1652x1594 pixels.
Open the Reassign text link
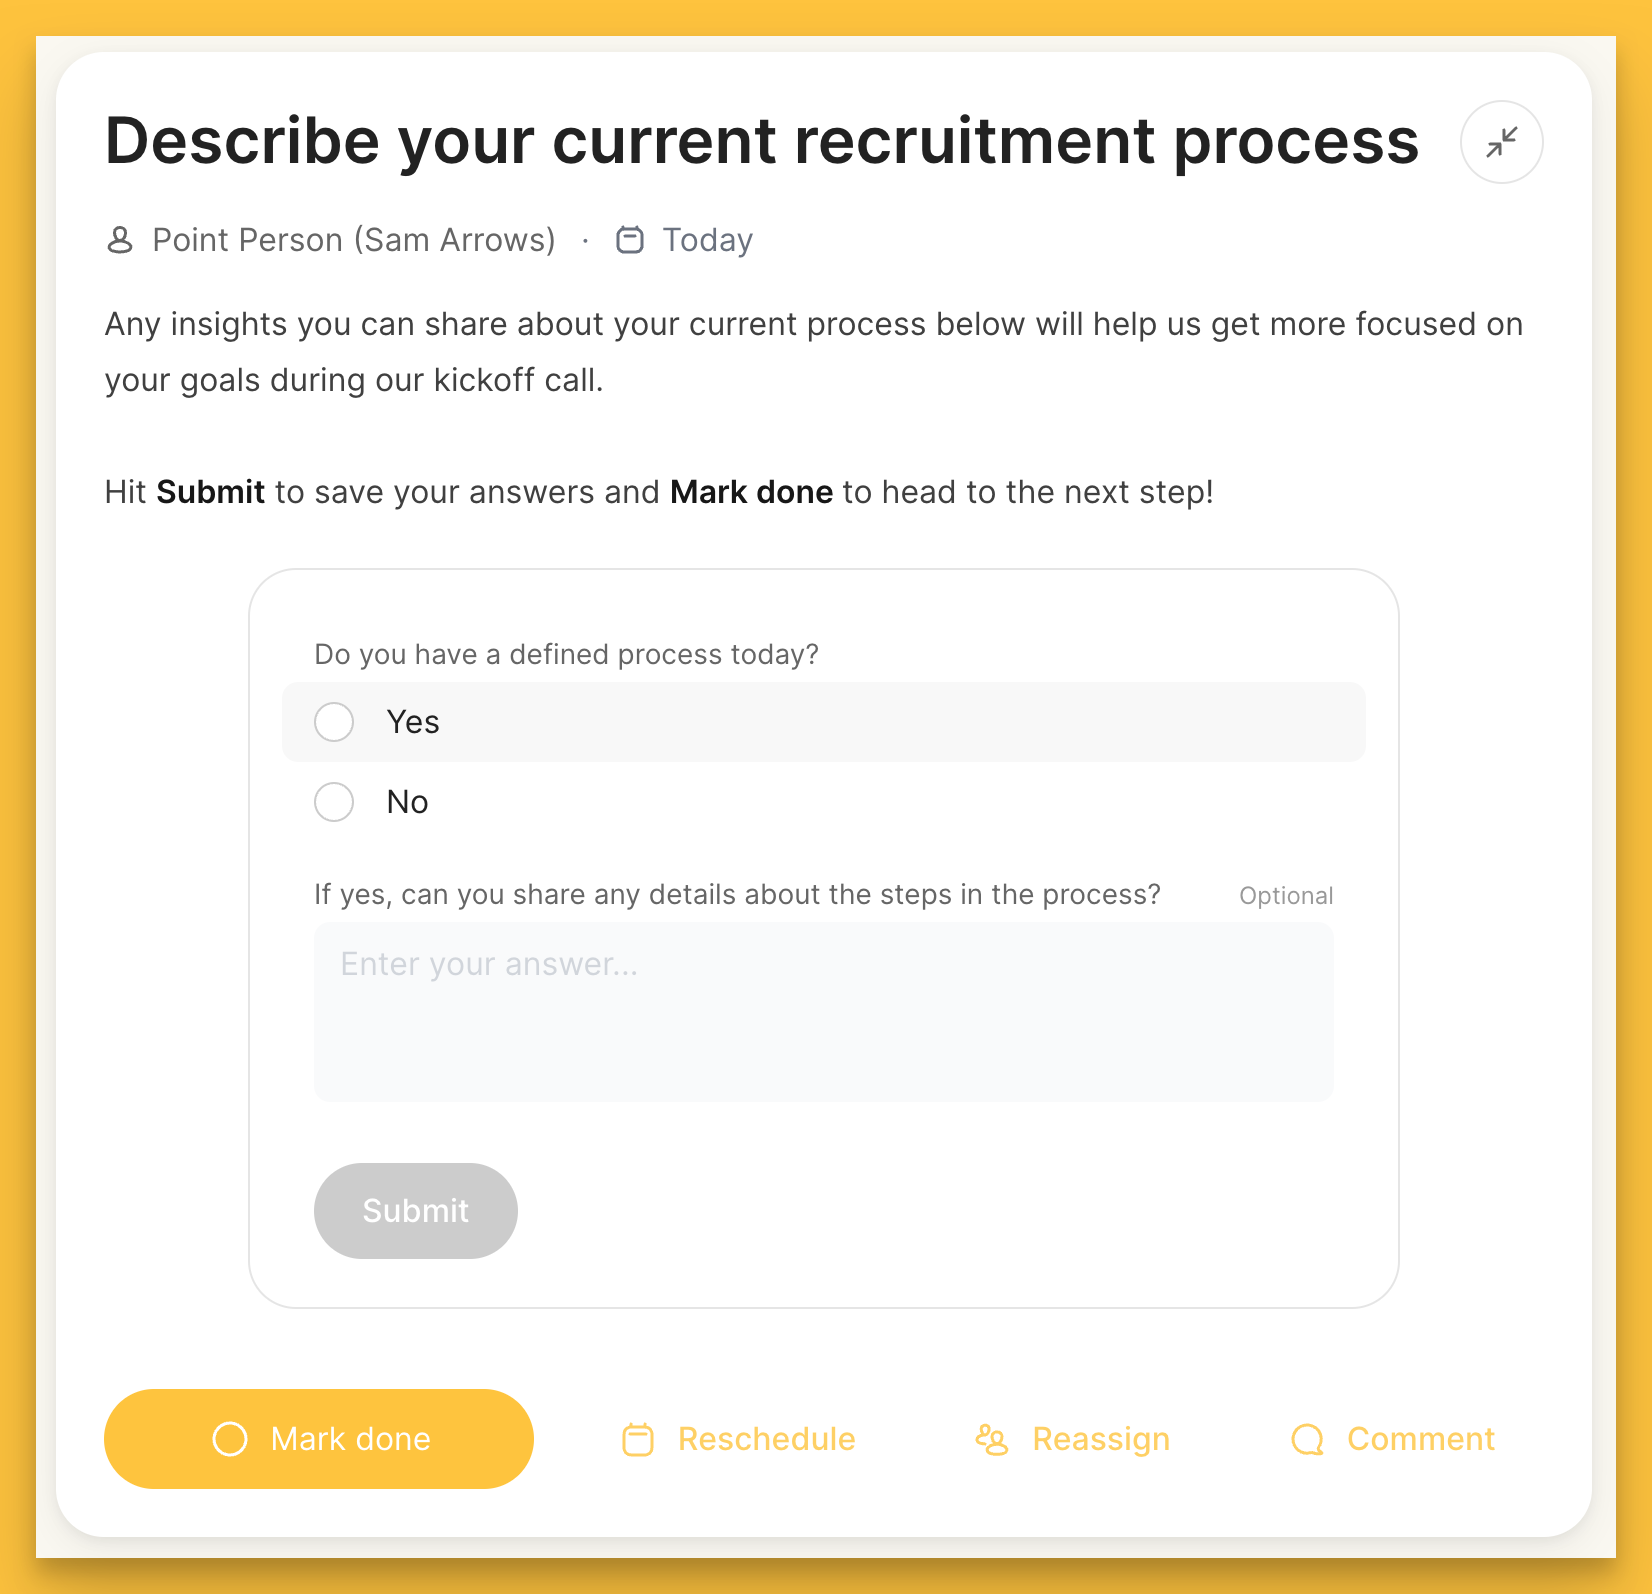point(1101,1439)
